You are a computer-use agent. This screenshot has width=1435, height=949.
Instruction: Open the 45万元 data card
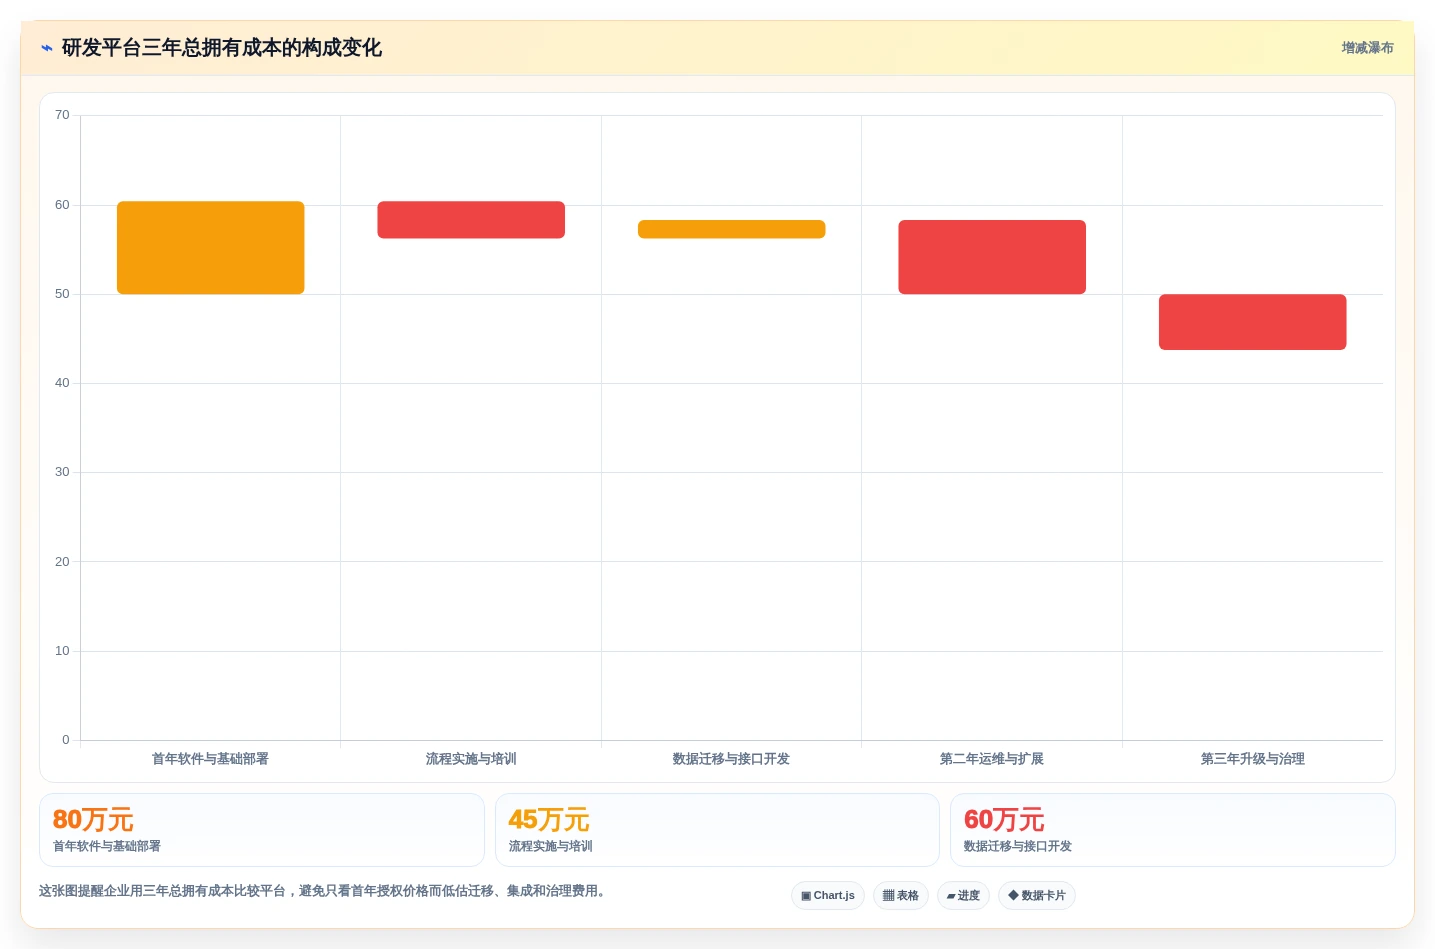point(717,830)
